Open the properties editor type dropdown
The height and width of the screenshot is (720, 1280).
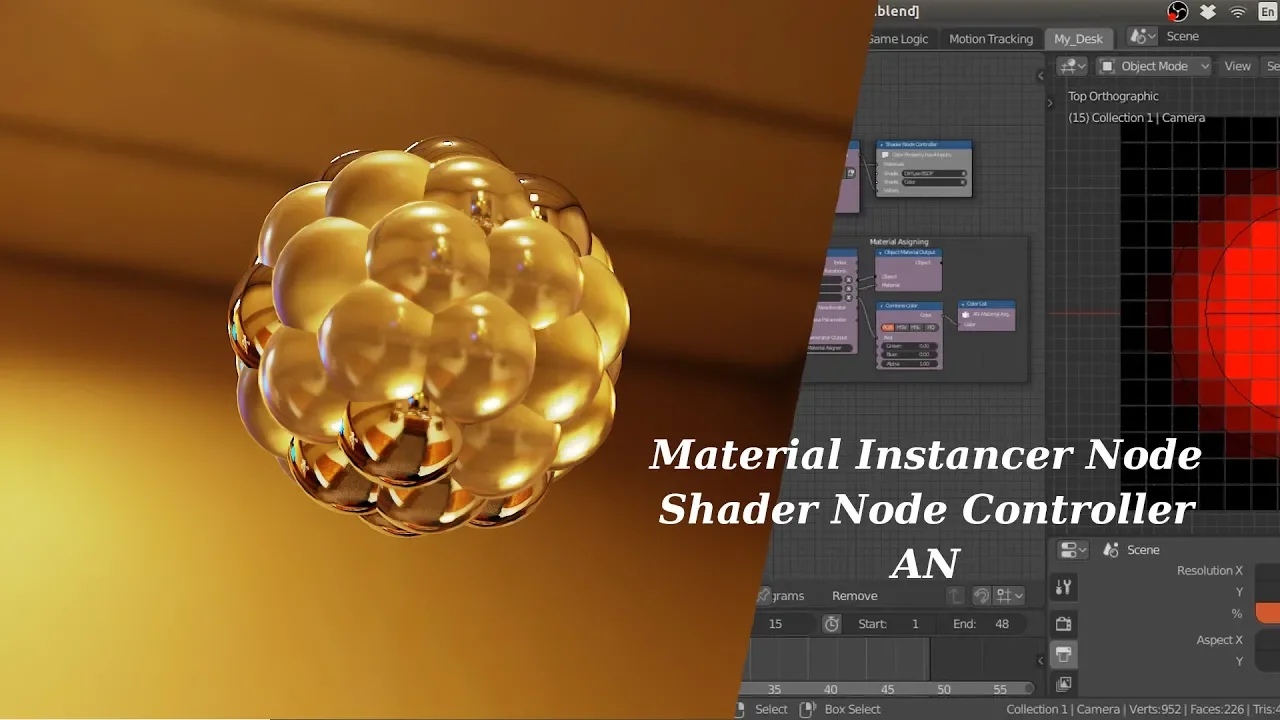pyautogui.click(x=1073, y=550)
